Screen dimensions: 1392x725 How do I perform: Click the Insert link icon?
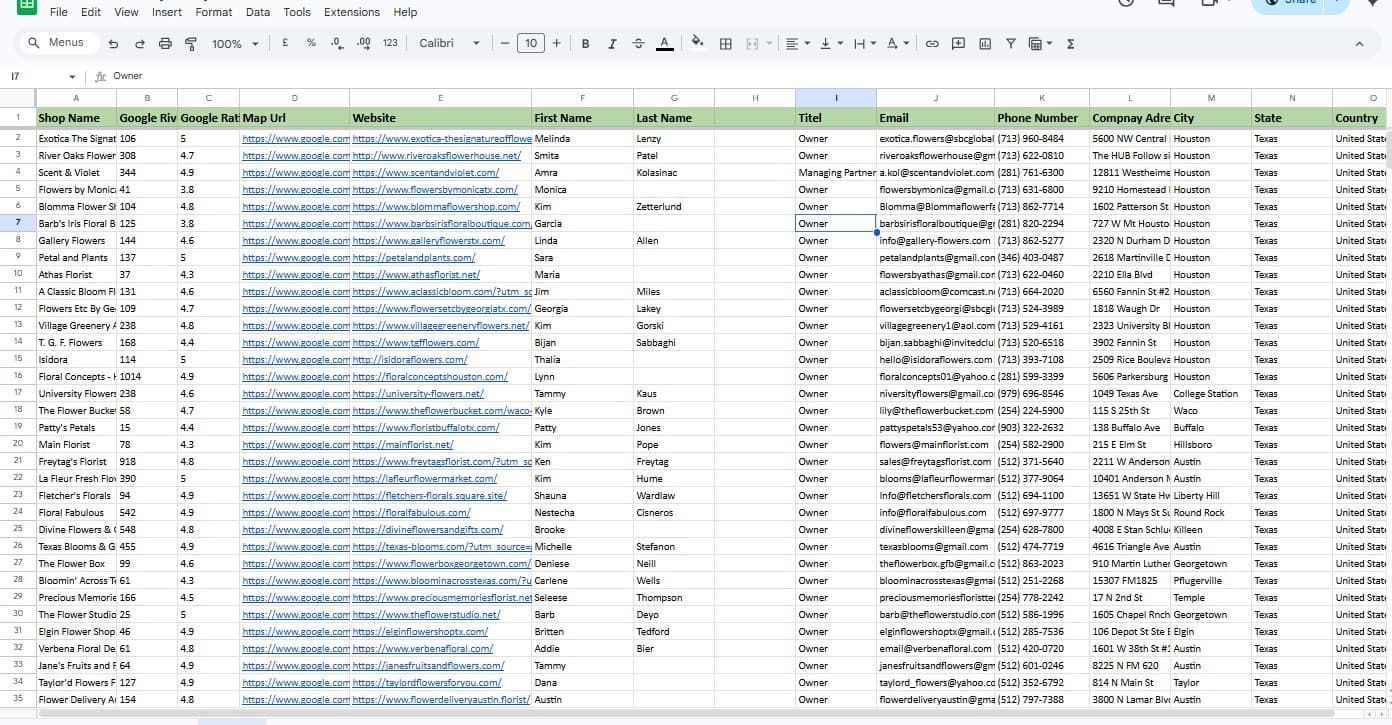click(x=930, y=43)
